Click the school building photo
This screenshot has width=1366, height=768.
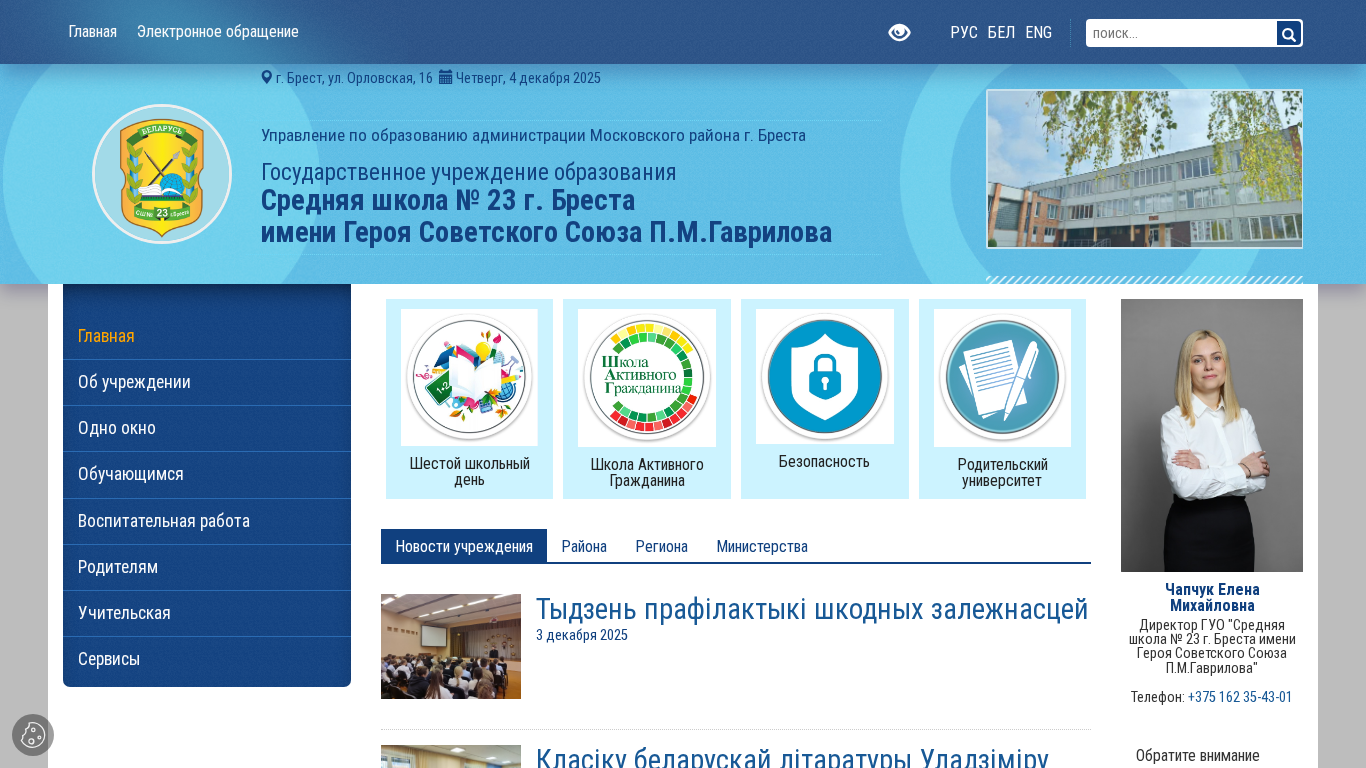point(1144,169)
